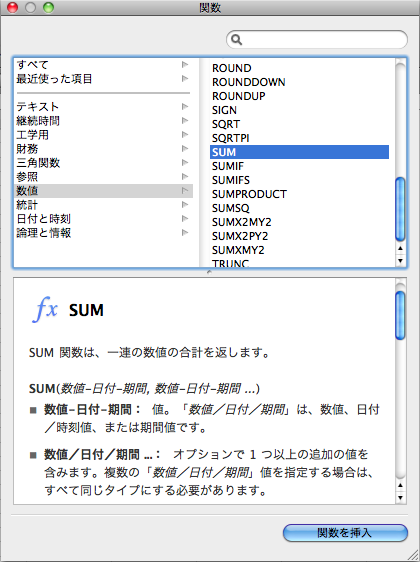
Task: Click the fx function icon beside SUM
Action: pyautogui.click(x=45, y=309)
